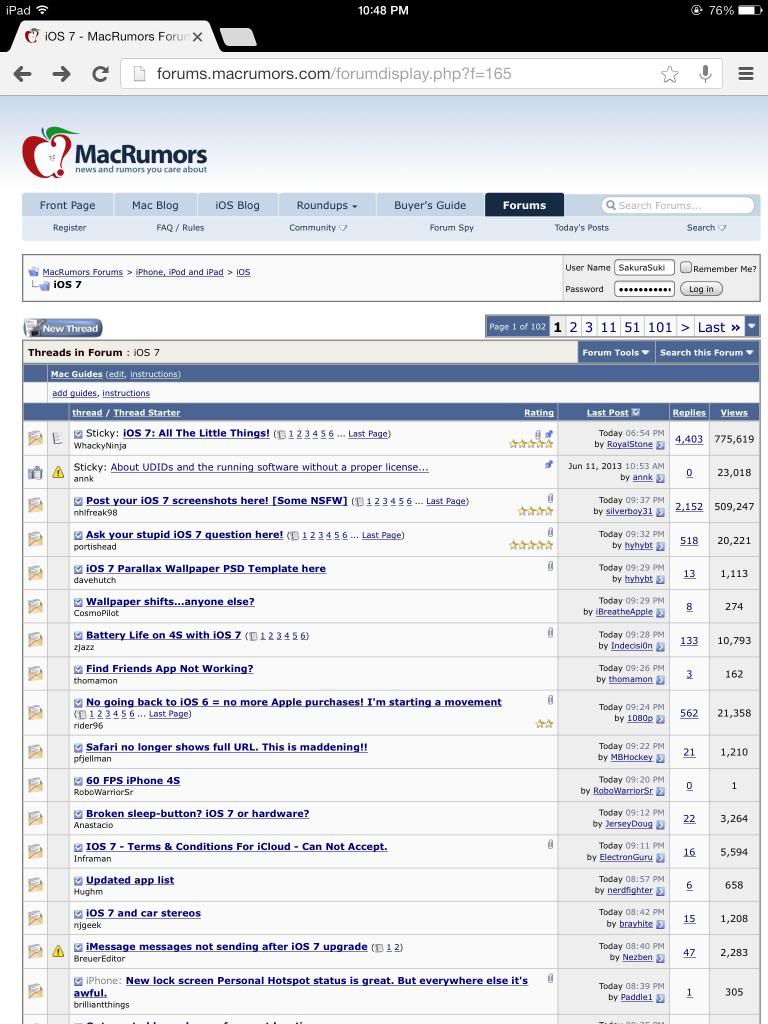Tap the browser forward arrow

[x=61, y=73]
